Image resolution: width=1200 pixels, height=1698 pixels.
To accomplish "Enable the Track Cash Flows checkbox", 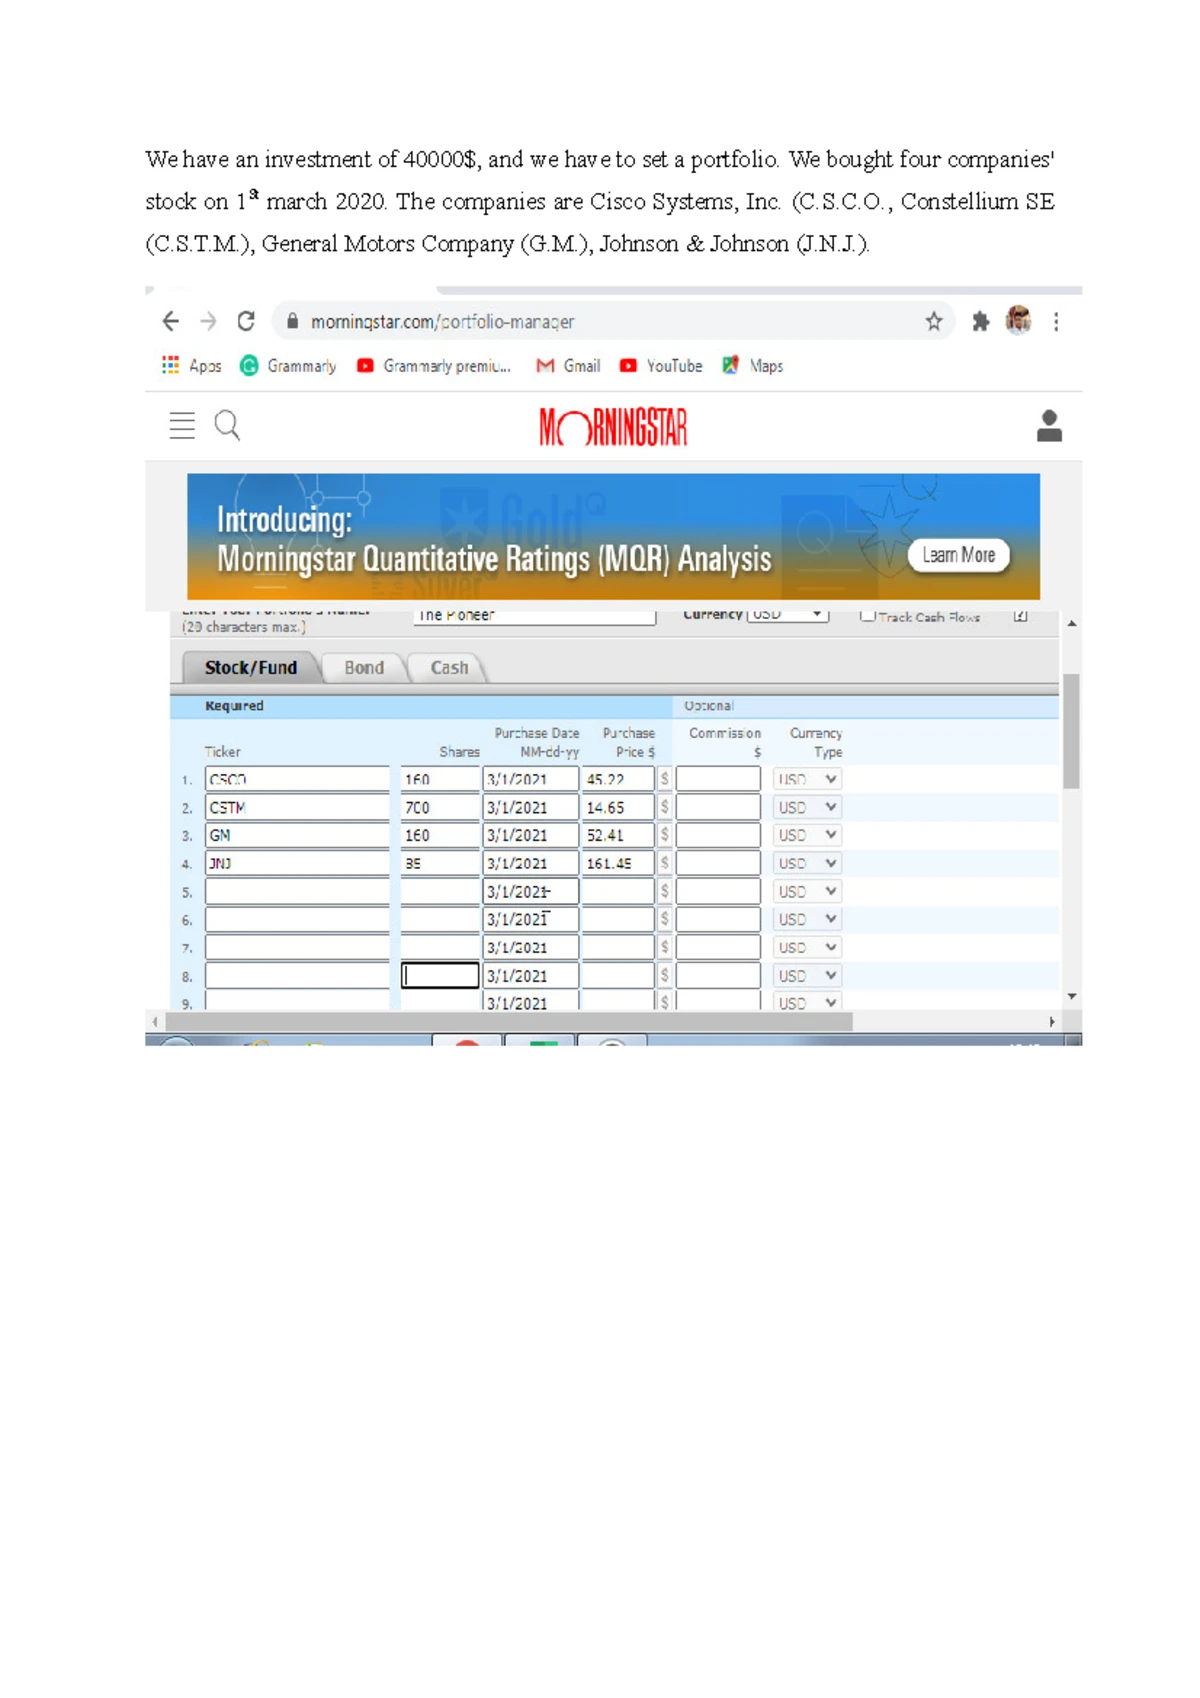I will [x=868, y=616].
